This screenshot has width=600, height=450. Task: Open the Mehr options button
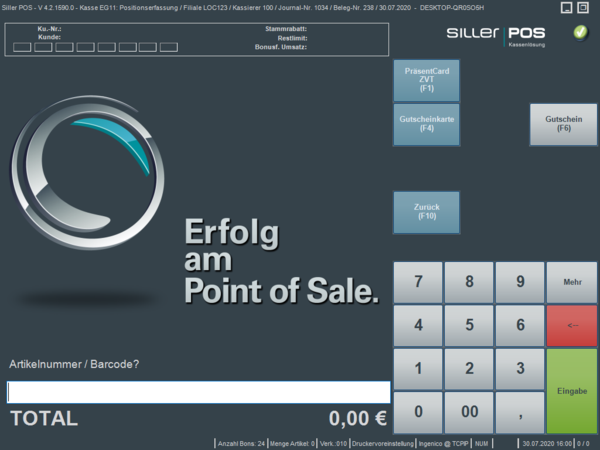[572, 282]
